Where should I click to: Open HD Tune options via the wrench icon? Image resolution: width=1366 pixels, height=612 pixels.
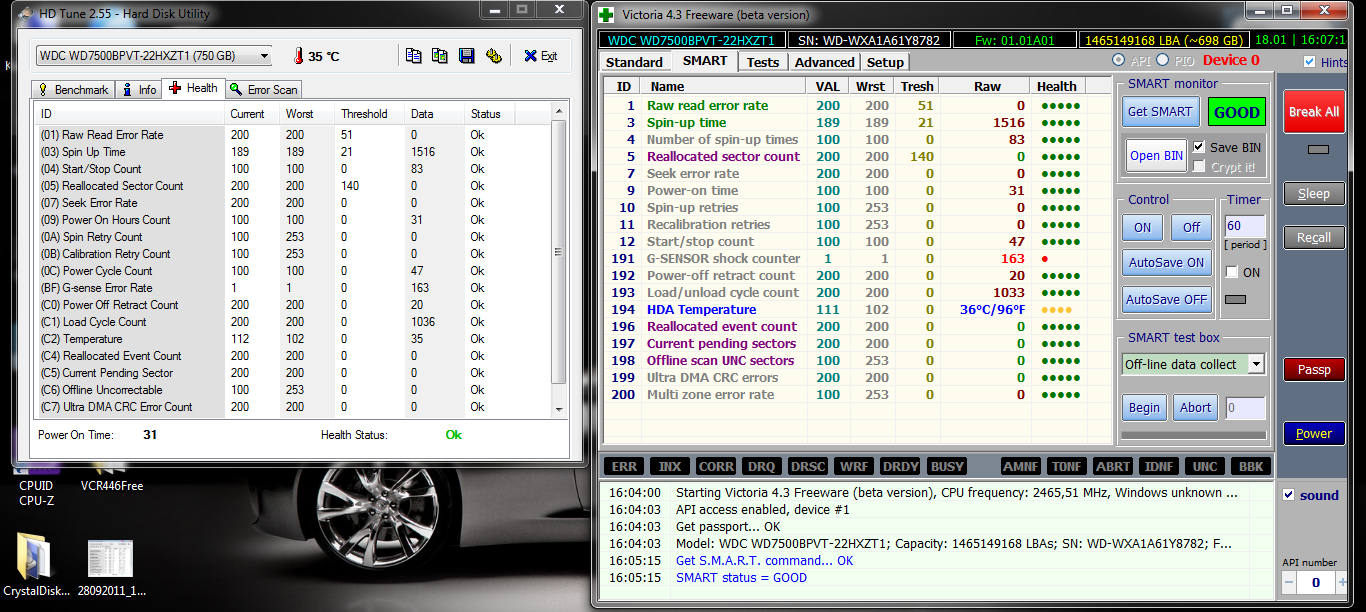tap(493, 56)
